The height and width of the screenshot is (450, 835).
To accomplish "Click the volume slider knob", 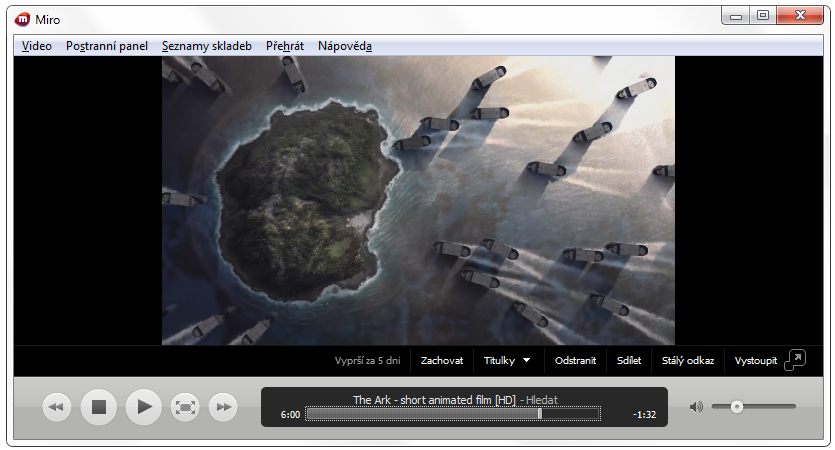I will point(736,407).
